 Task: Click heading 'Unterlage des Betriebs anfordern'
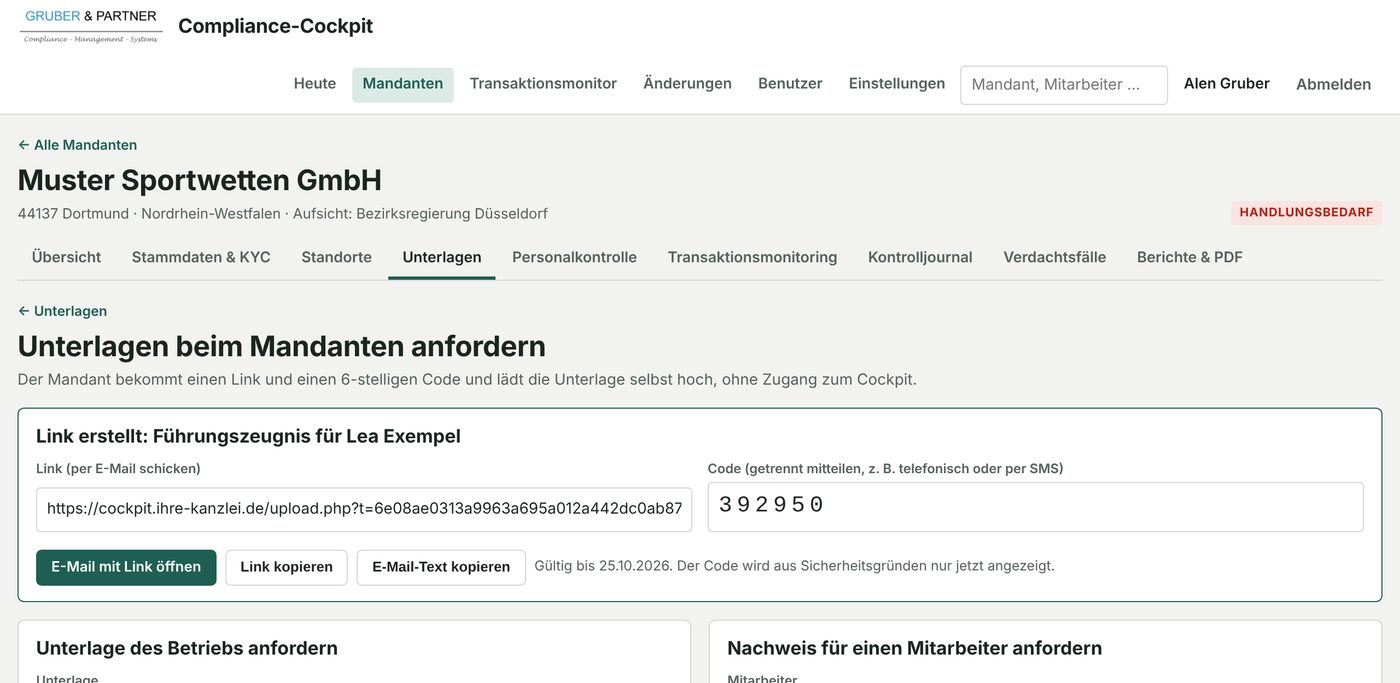[187, 648]
